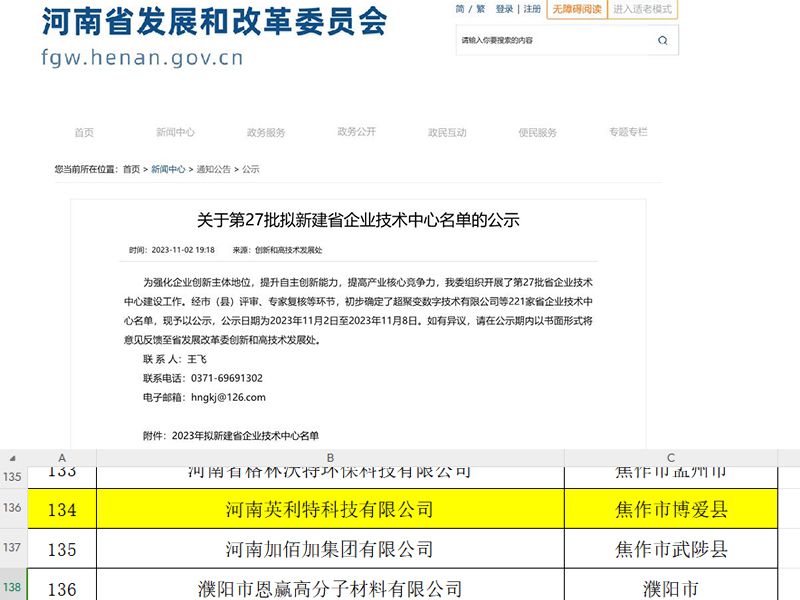Open the 政民互动 navigation menu
800x600 pixels.
point(447,131)
